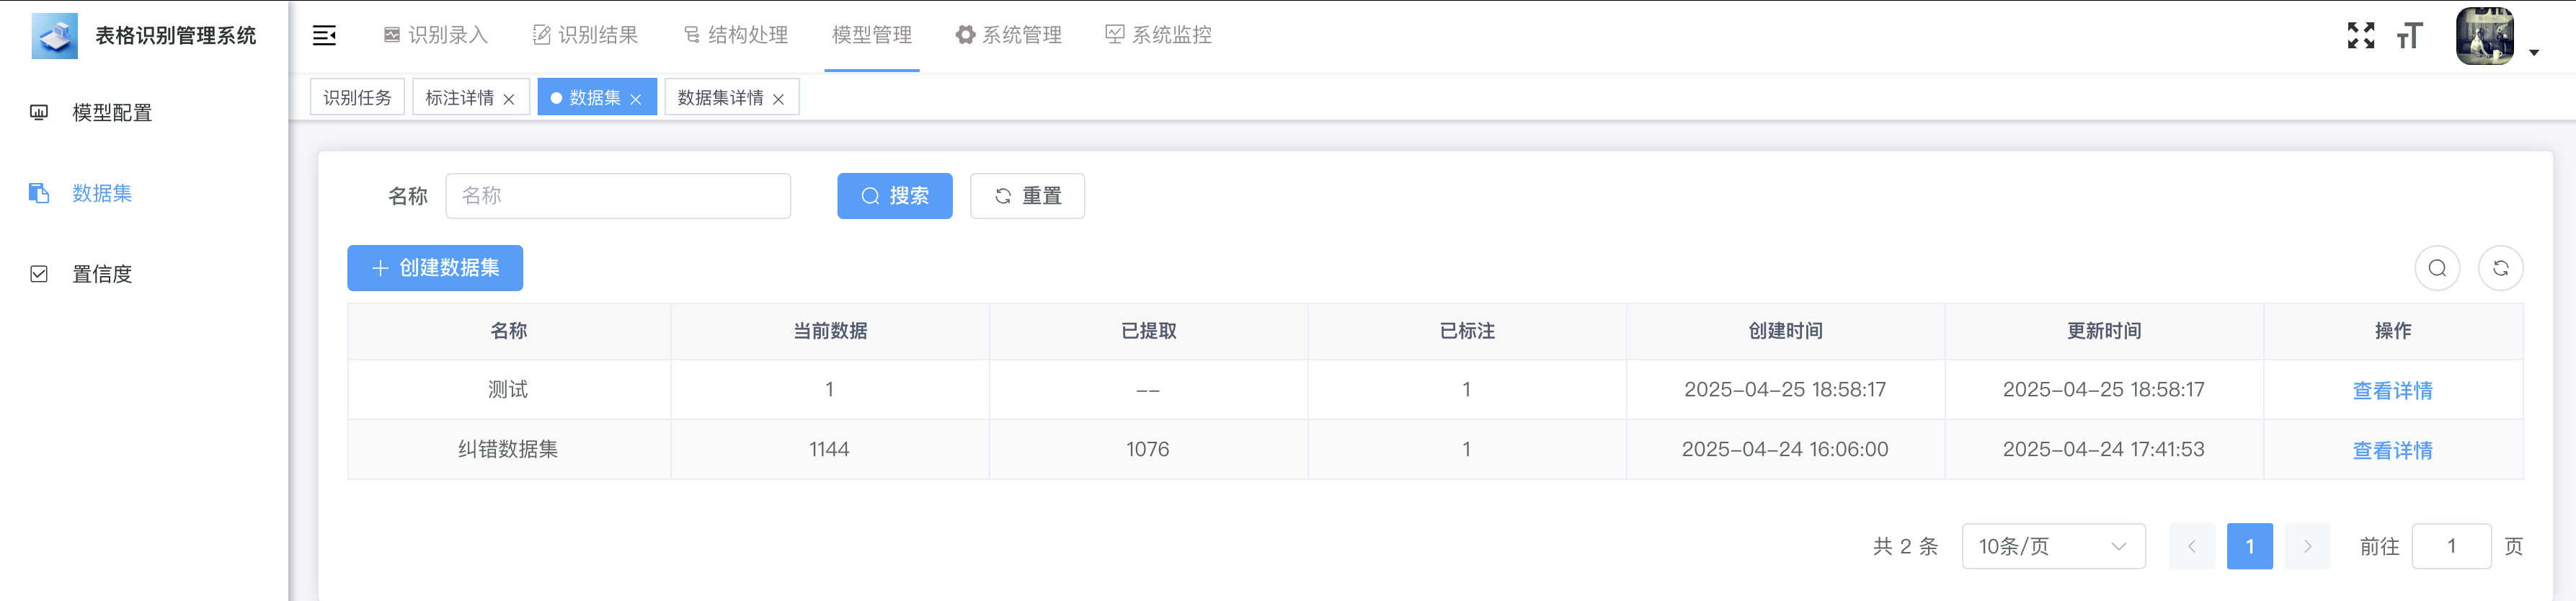Expand the 10条/页 page size dropdown
This screenshot has height=601, width=2576.
[2052, 546]
